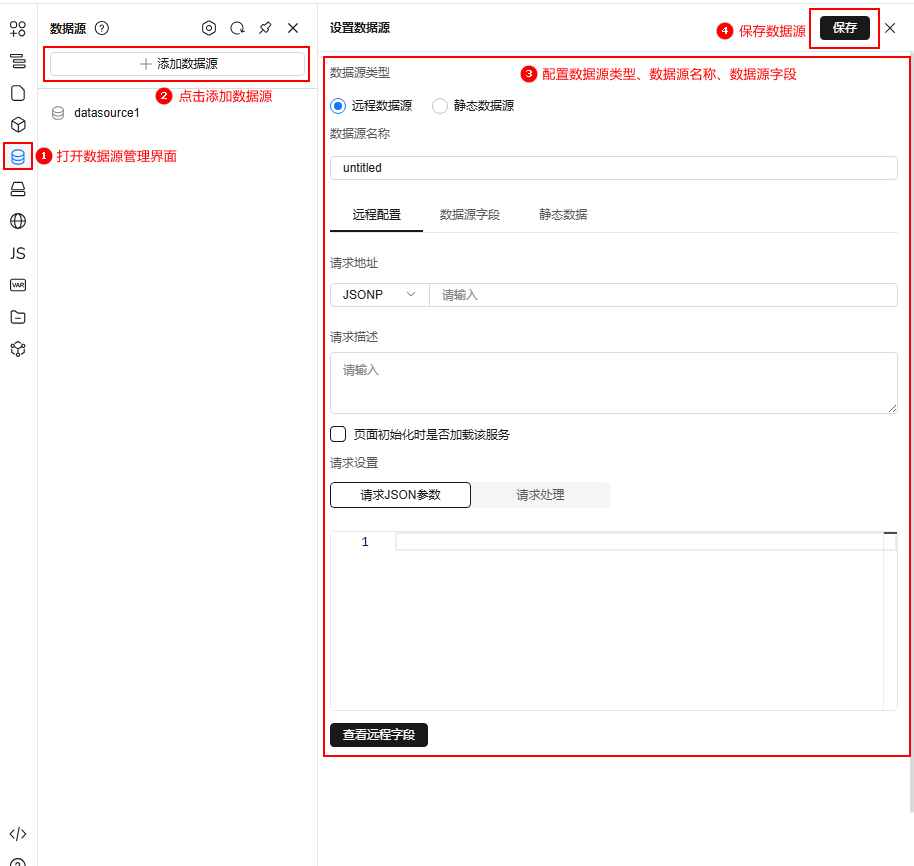The width and height of the screenshot is (914, 866).
Task: Switch to the 数据源字段 tab
Action: point(469,215)
